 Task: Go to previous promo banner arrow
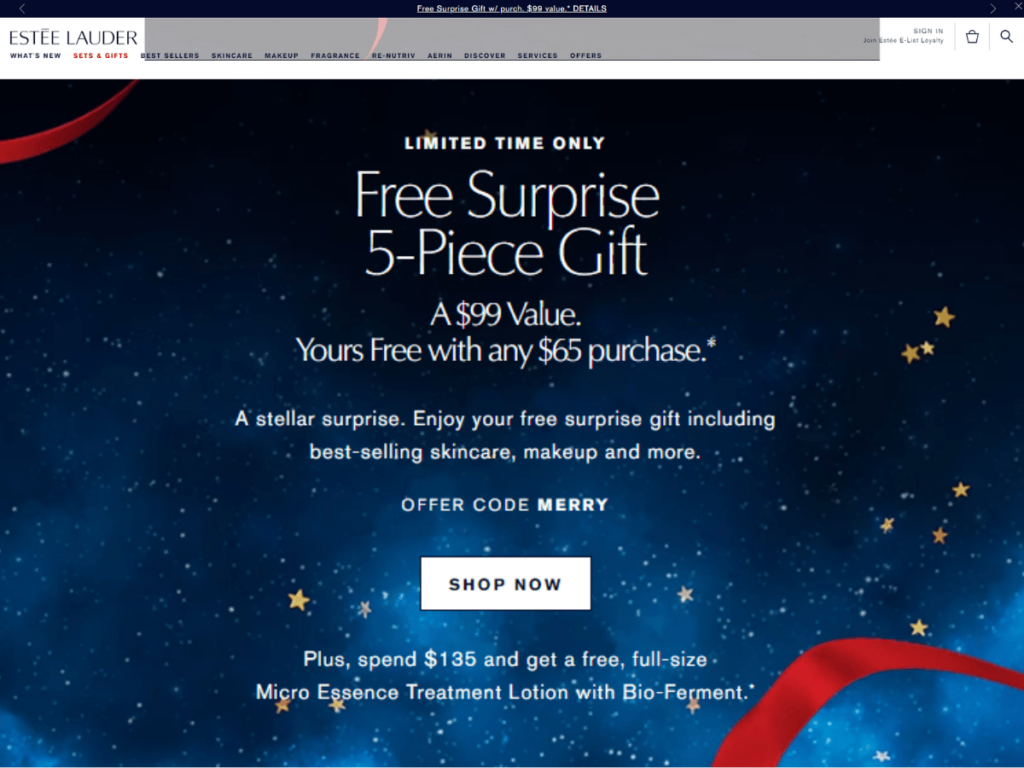(22, 8)
